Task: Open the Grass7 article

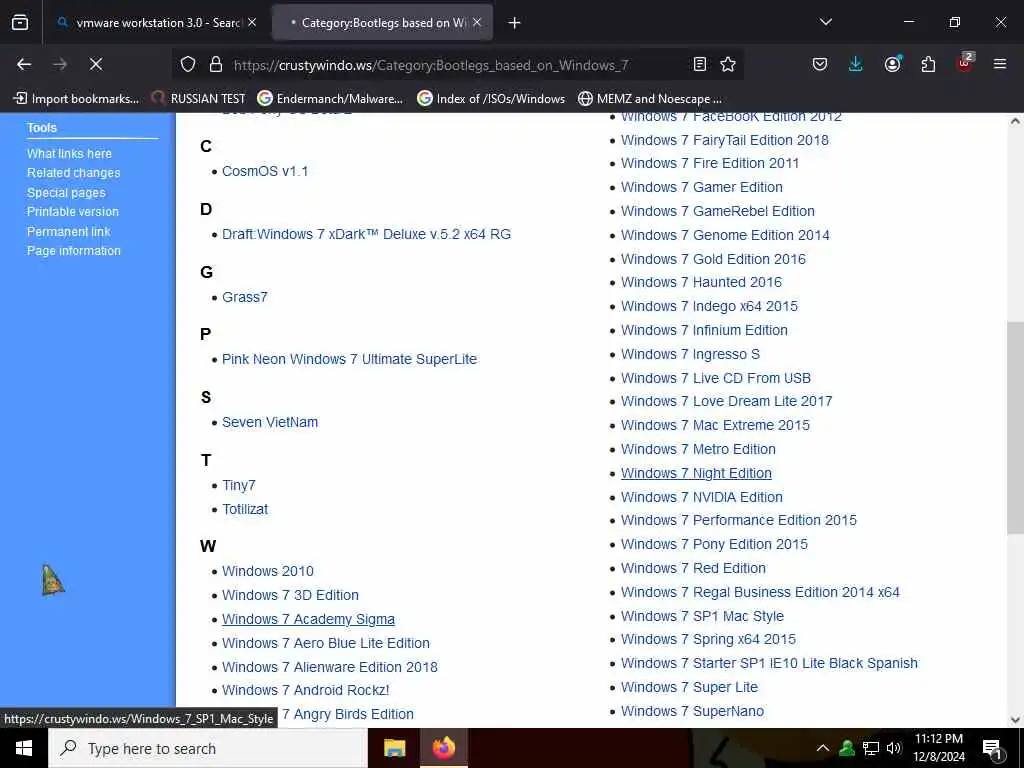Action: click(245, 297)
